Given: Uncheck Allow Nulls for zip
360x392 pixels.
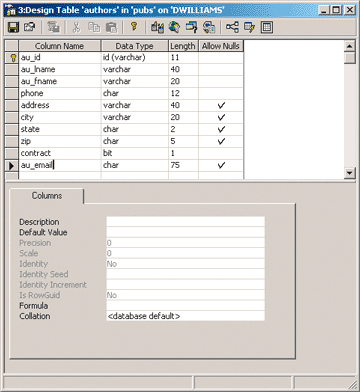Looking at the screenshot, I should 221,142.
